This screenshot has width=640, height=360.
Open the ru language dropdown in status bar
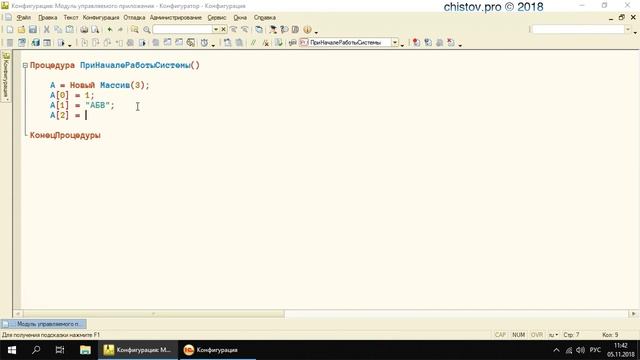coord(553,335)
